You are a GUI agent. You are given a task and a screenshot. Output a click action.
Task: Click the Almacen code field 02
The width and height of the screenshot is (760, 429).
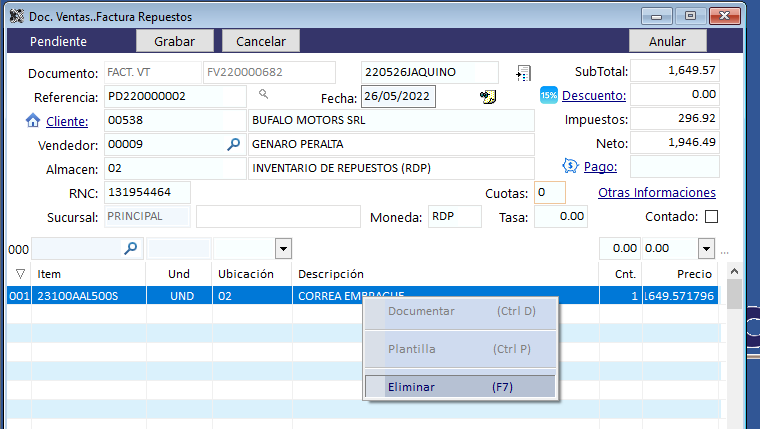click(x=175, y=168)
